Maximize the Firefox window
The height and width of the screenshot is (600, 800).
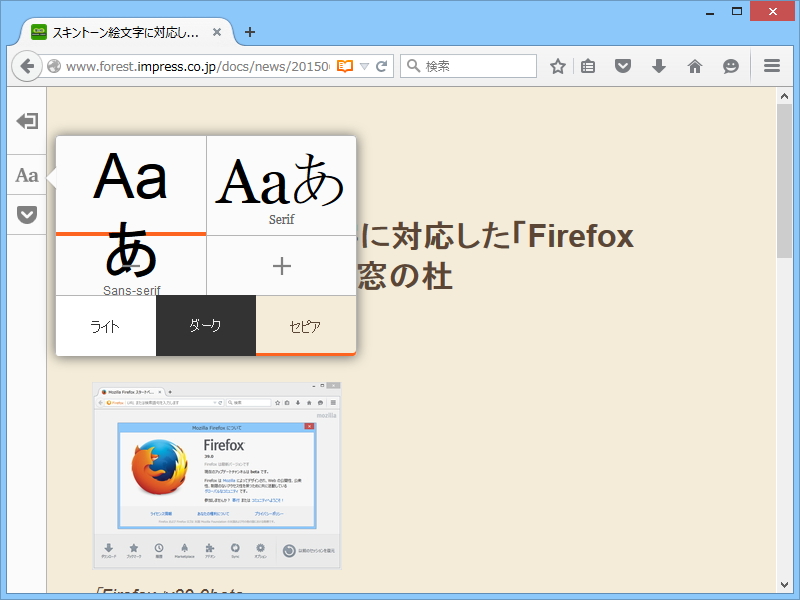(737, 11)
